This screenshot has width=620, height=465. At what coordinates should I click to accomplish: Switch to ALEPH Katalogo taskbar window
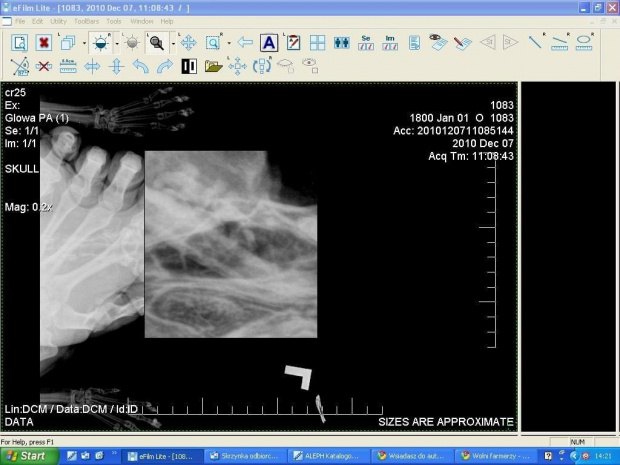(326, 455)
